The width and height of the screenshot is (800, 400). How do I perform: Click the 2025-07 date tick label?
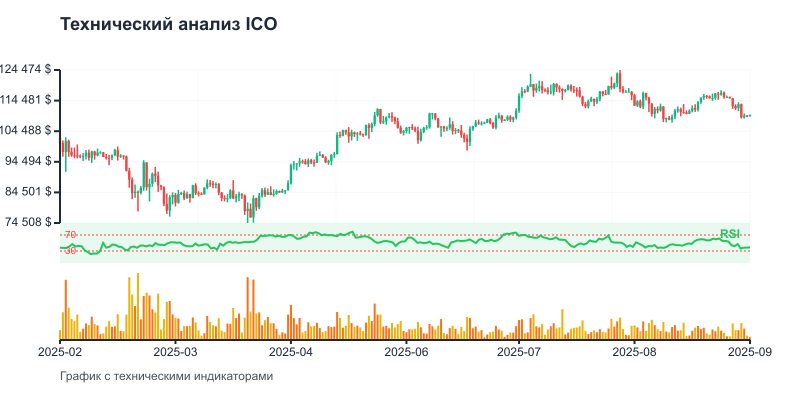[520, 352]
